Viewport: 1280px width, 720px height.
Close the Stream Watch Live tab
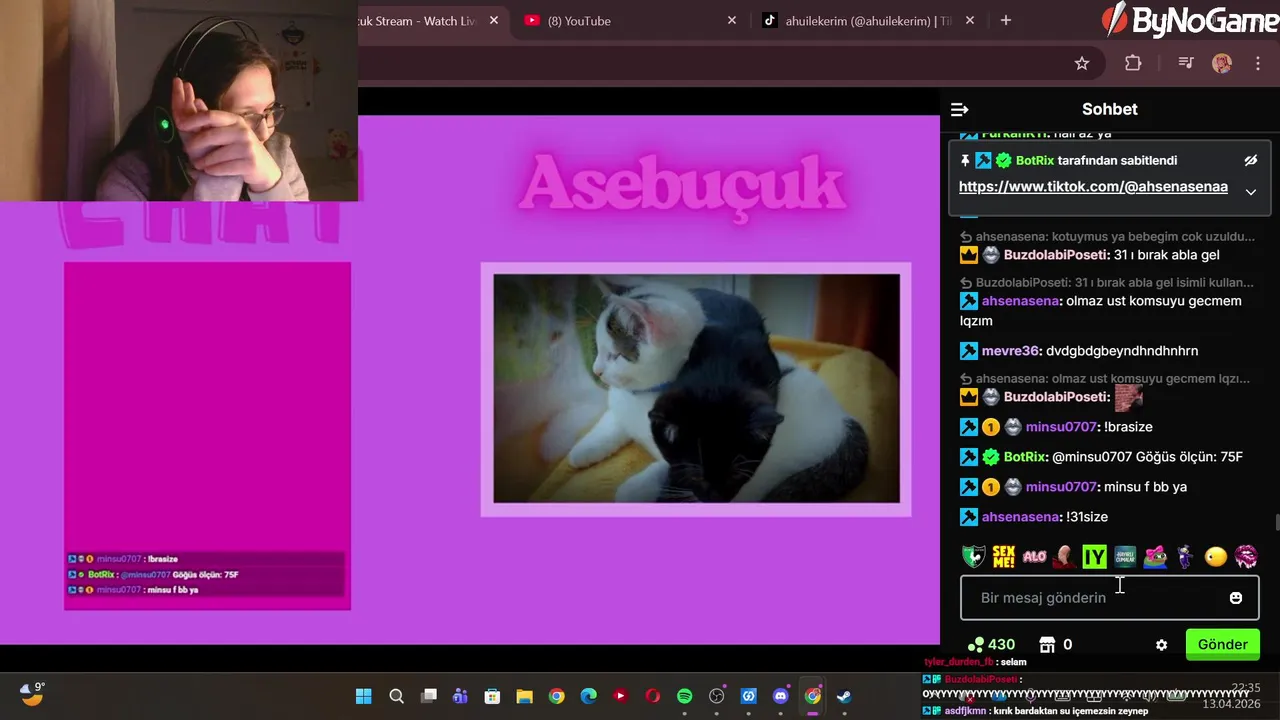(x=493, y=20)
